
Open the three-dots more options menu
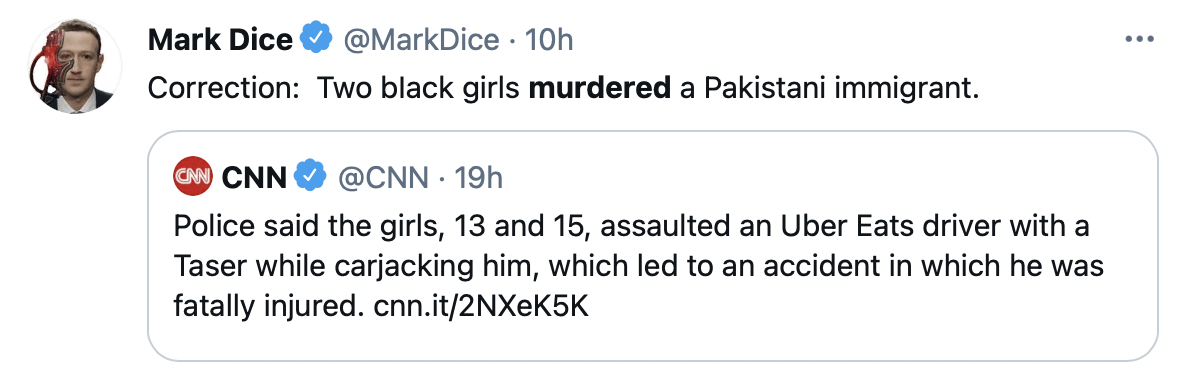[1139, 39]
